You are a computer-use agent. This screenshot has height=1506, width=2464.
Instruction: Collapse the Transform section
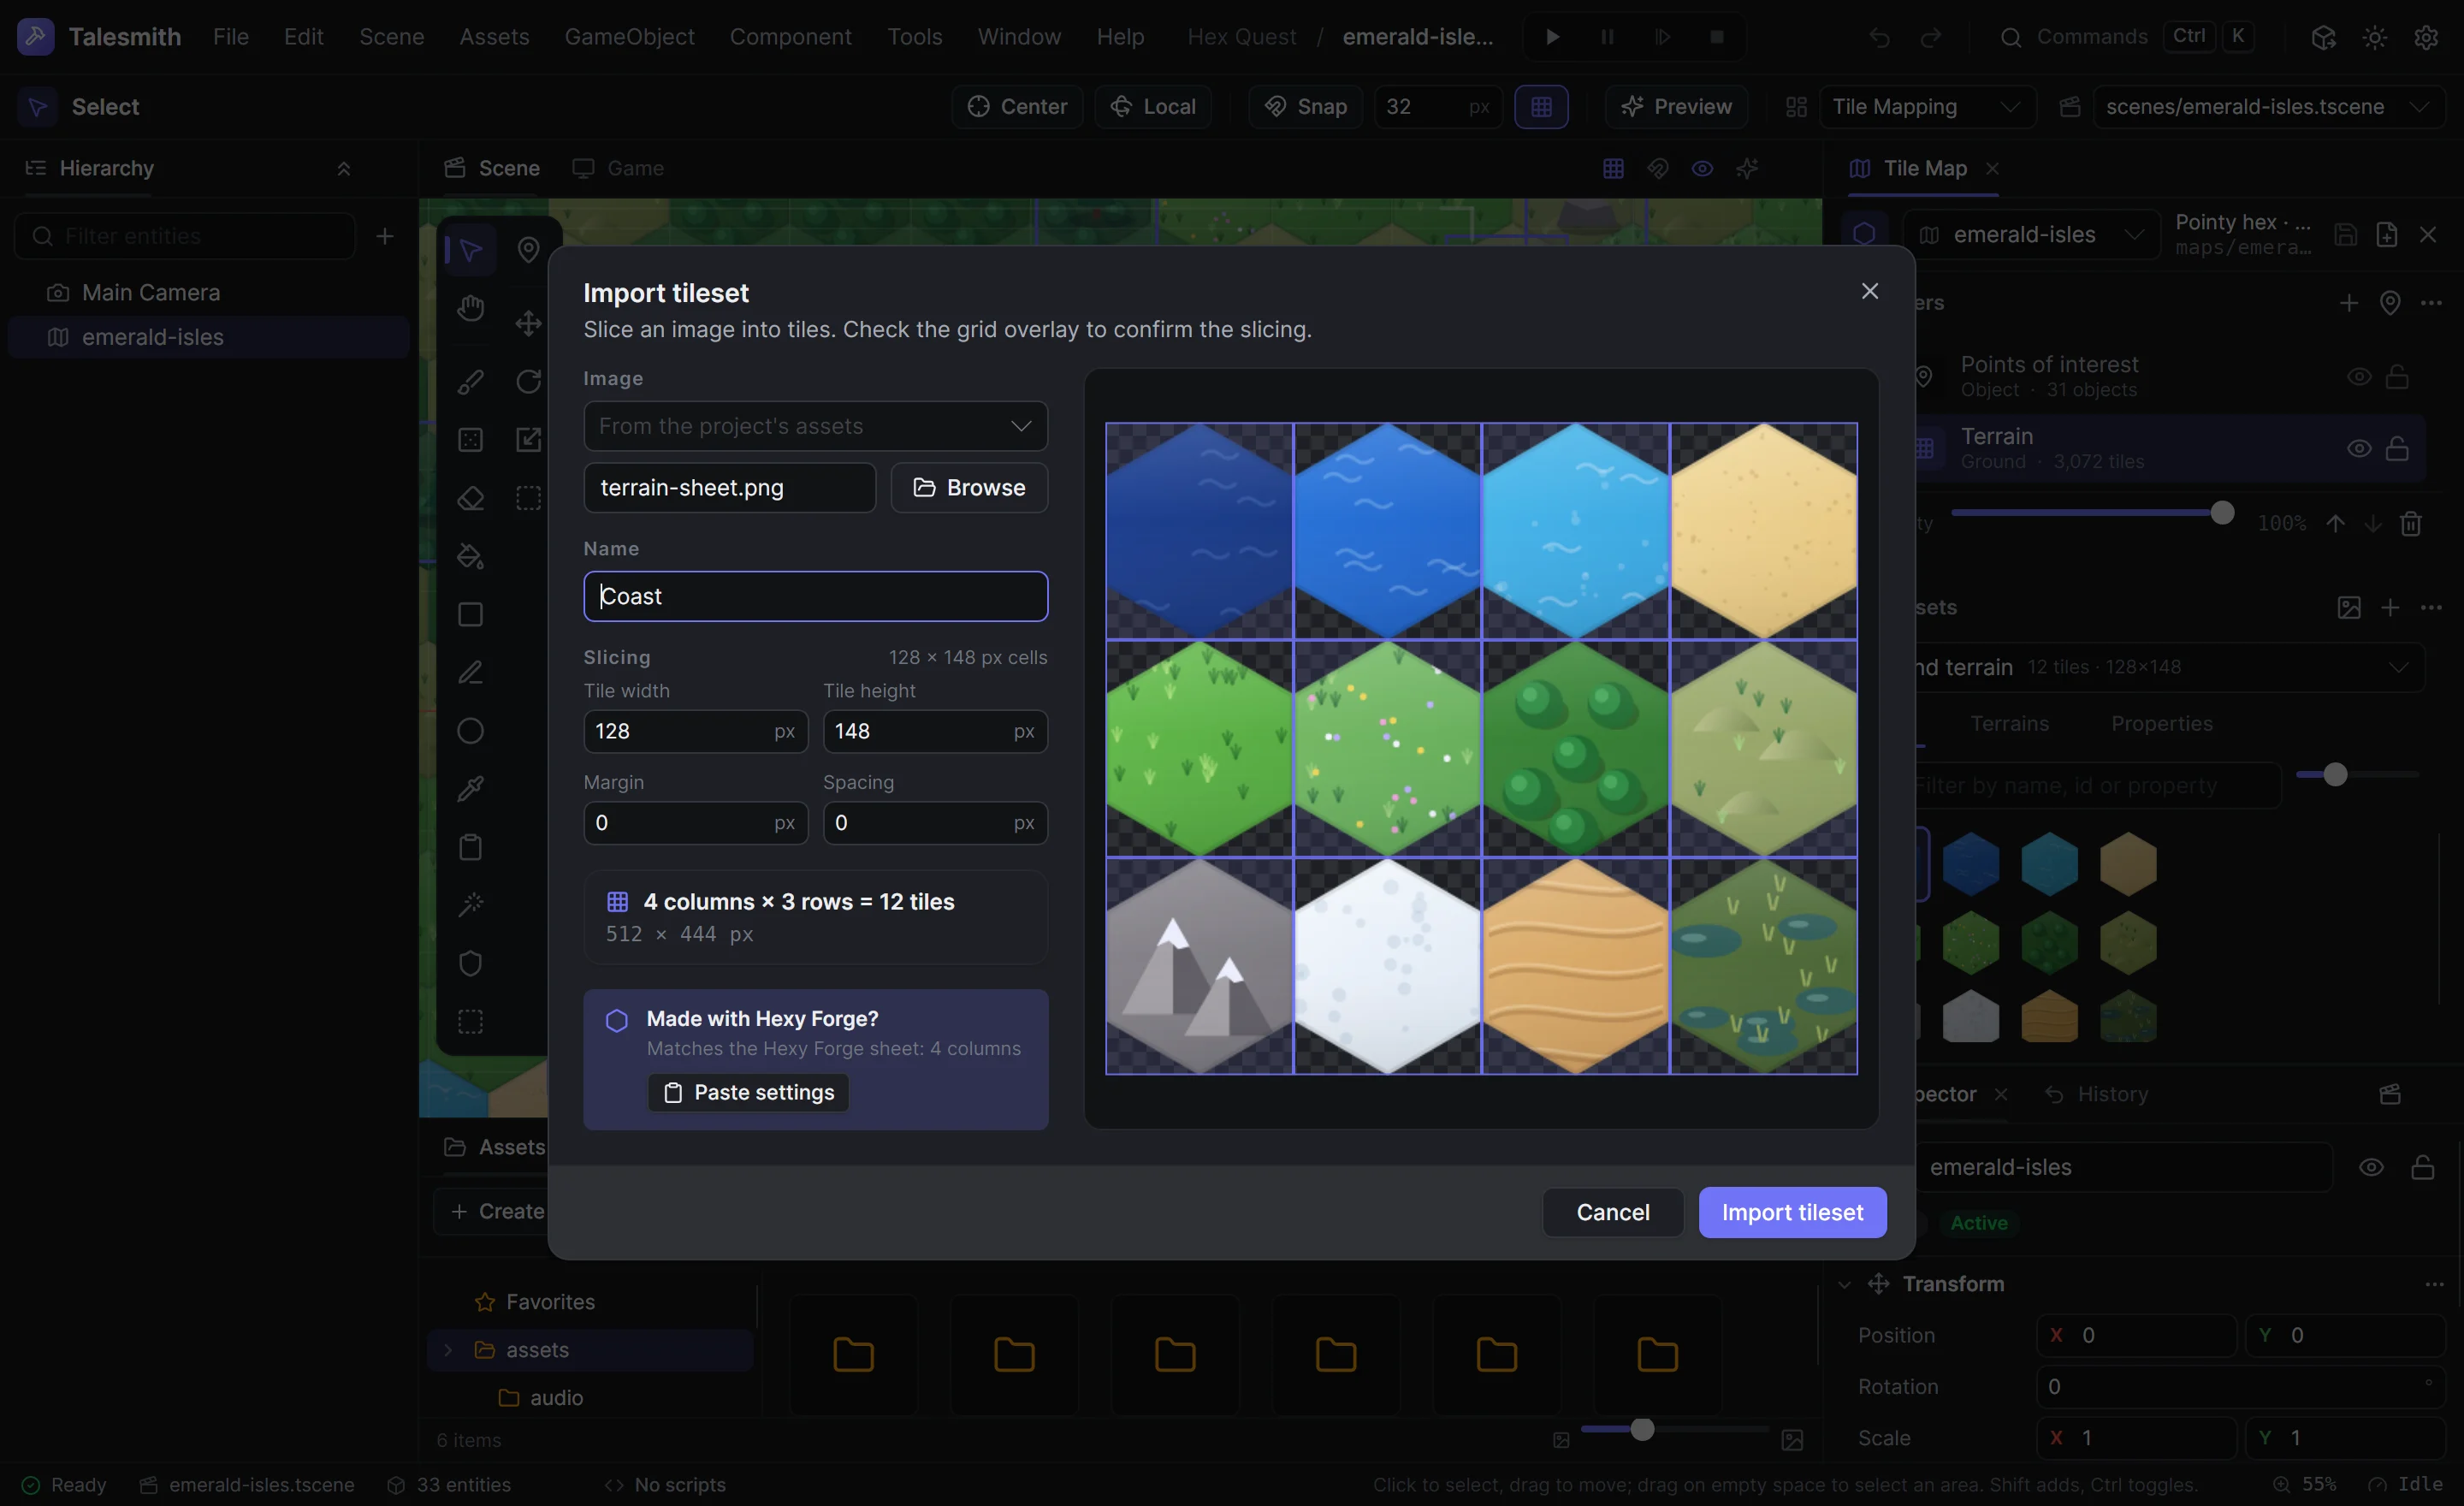[x=1844, y=1284]
